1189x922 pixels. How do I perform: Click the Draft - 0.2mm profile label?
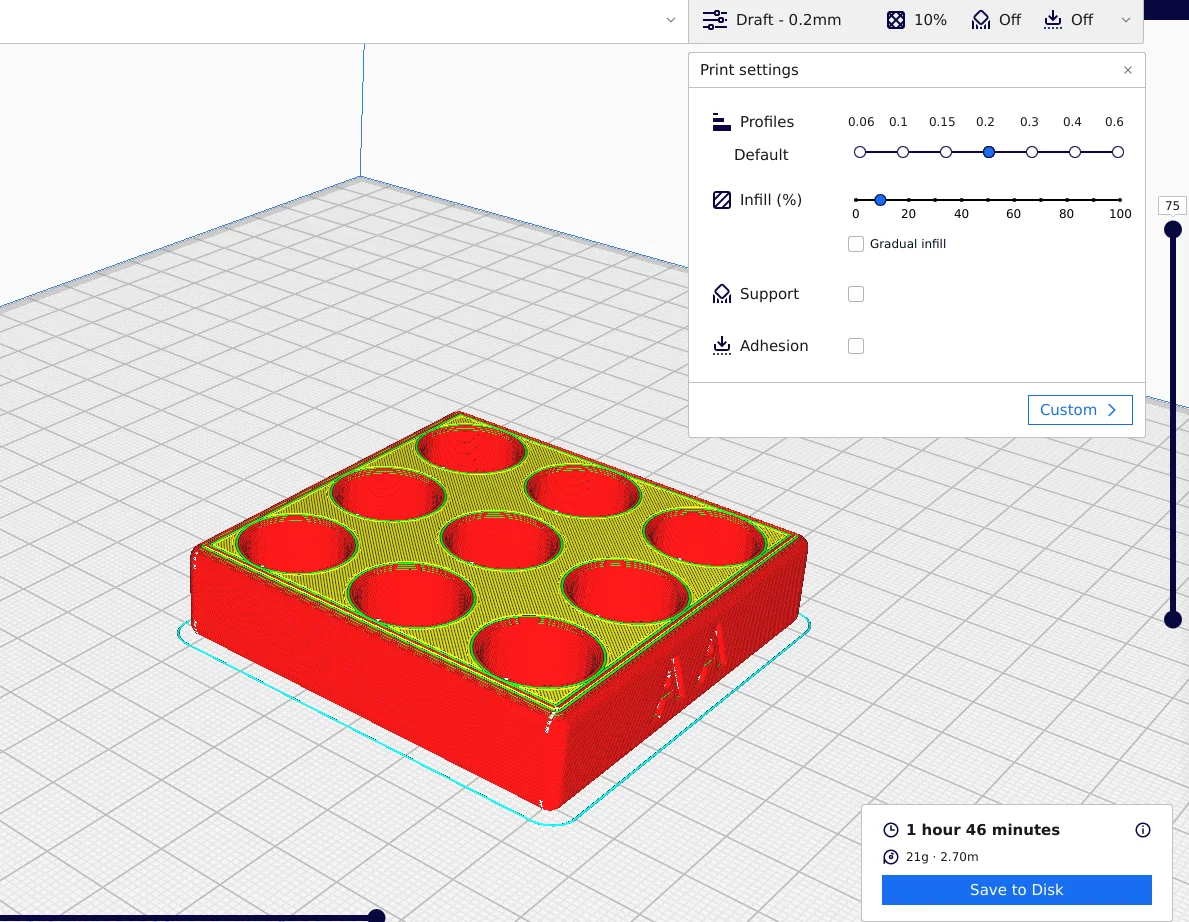[789, 20]
